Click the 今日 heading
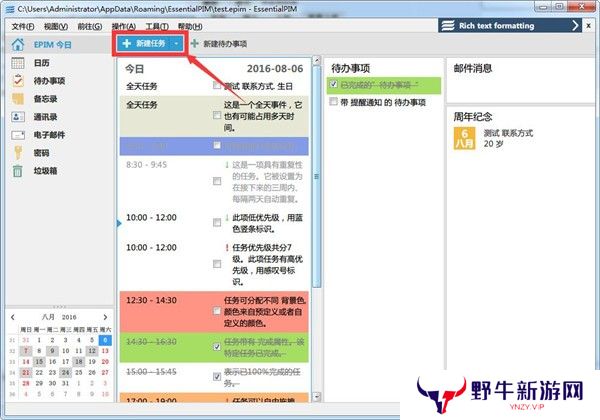The width and height of the screenshot is (600, 420). click(x=134, y=69)
